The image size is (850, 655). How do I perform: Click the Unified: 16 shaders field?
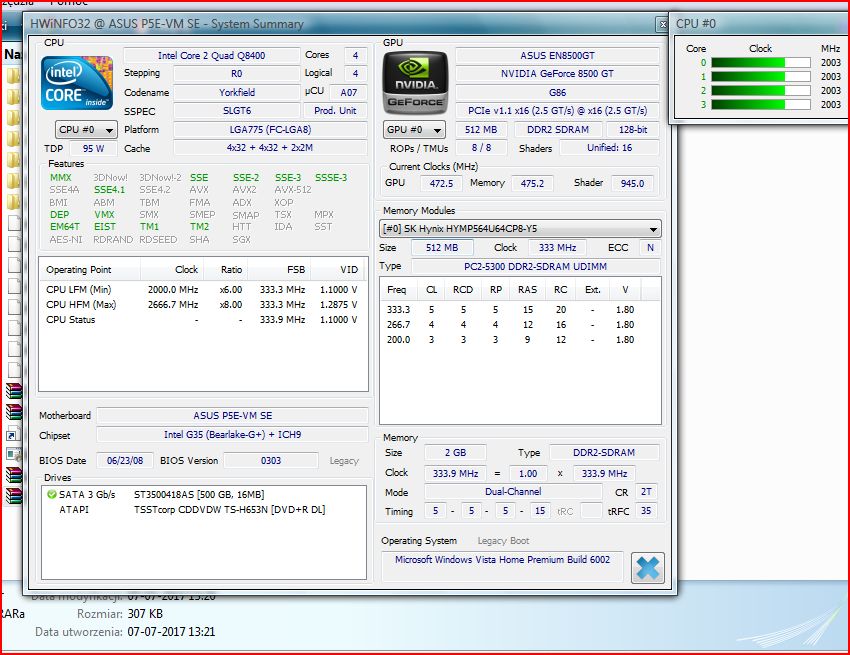[609, 147]
